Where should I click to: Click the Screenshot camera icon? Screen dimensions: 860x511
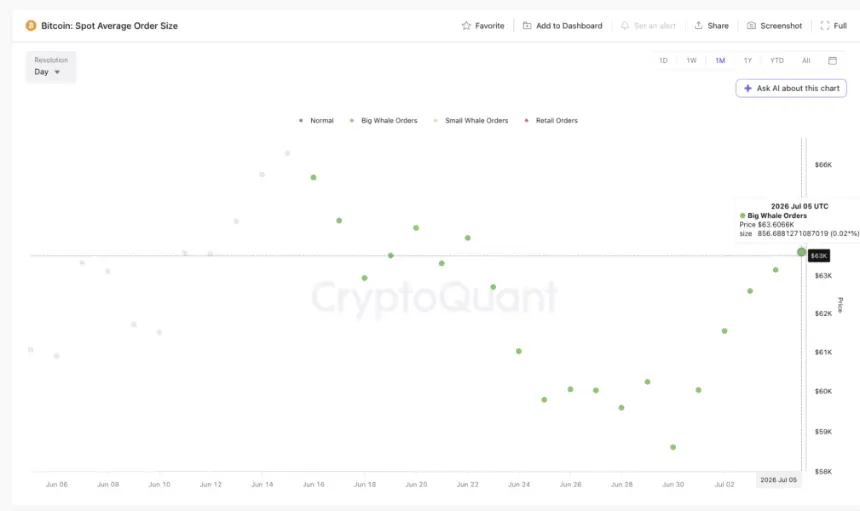pos(751,26)
